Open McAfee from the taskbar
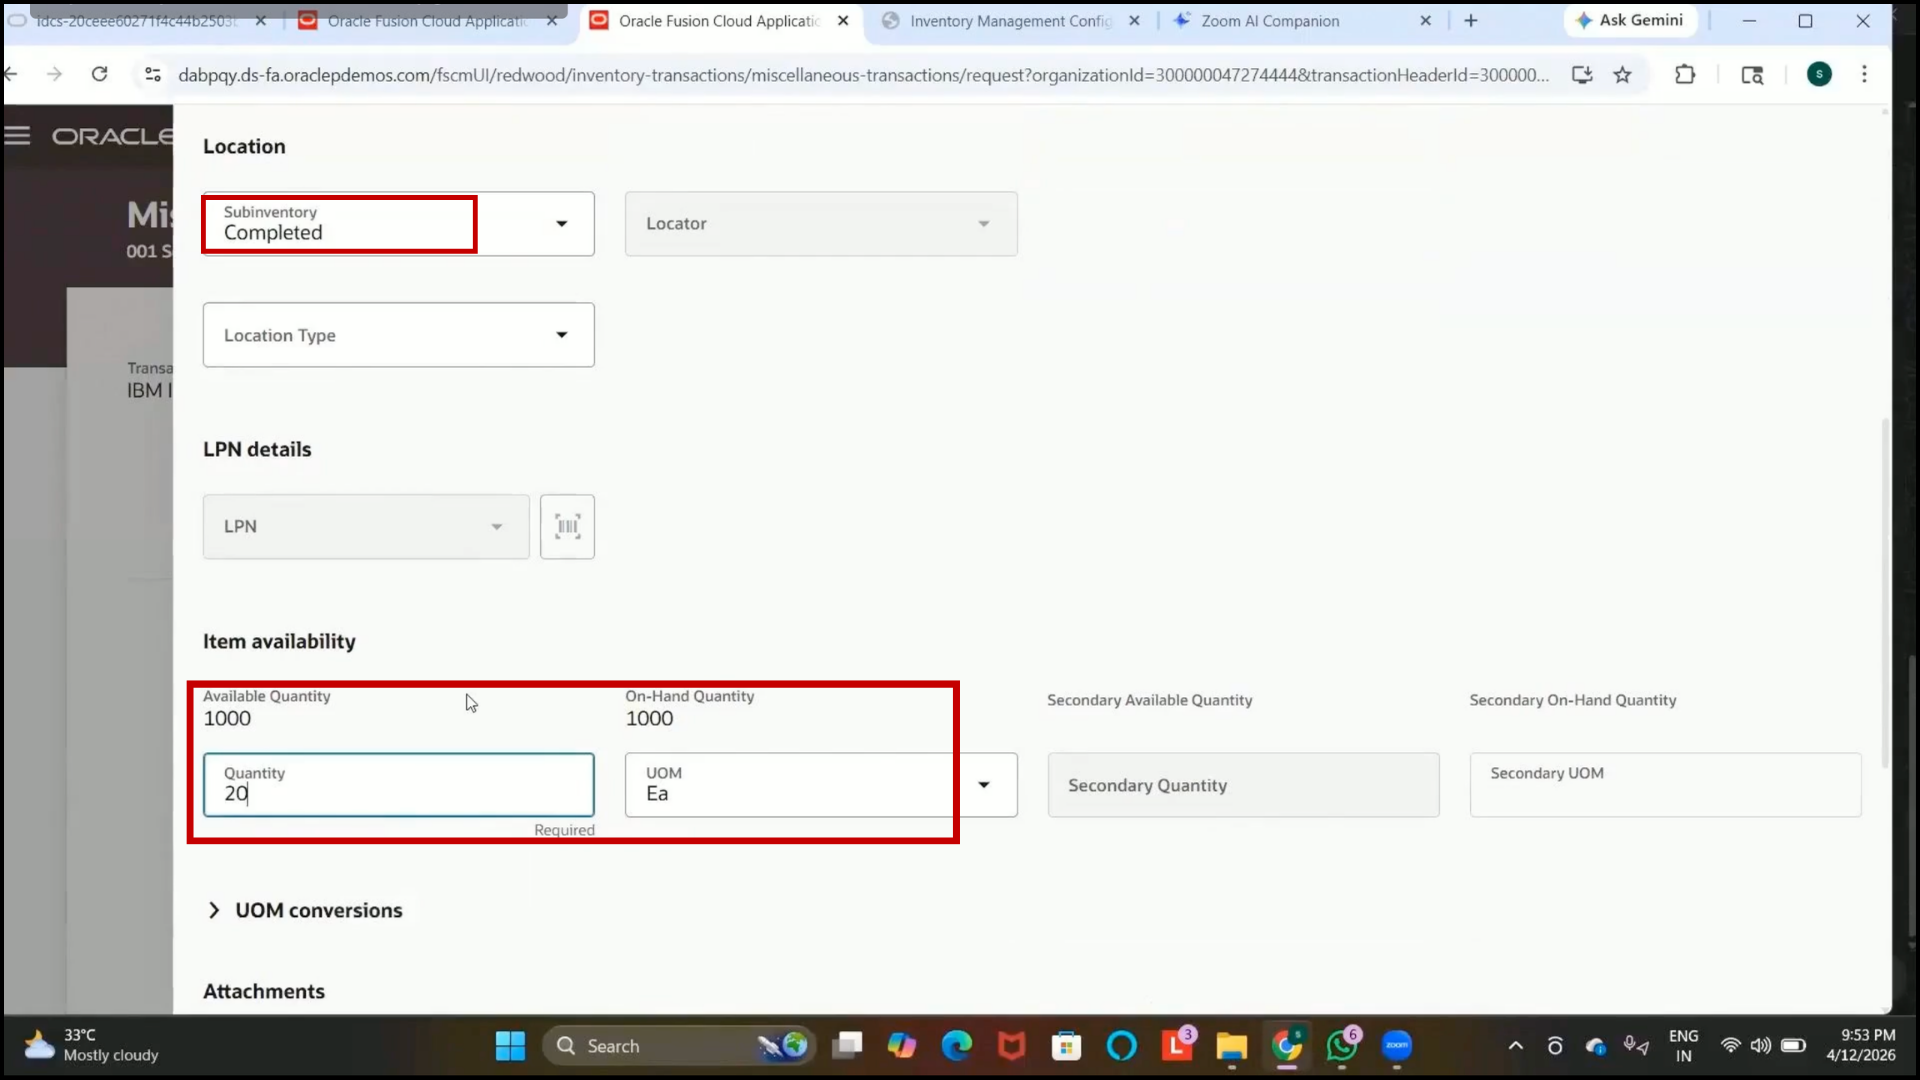The image size is (1920, 1080). point(1012,1046)
